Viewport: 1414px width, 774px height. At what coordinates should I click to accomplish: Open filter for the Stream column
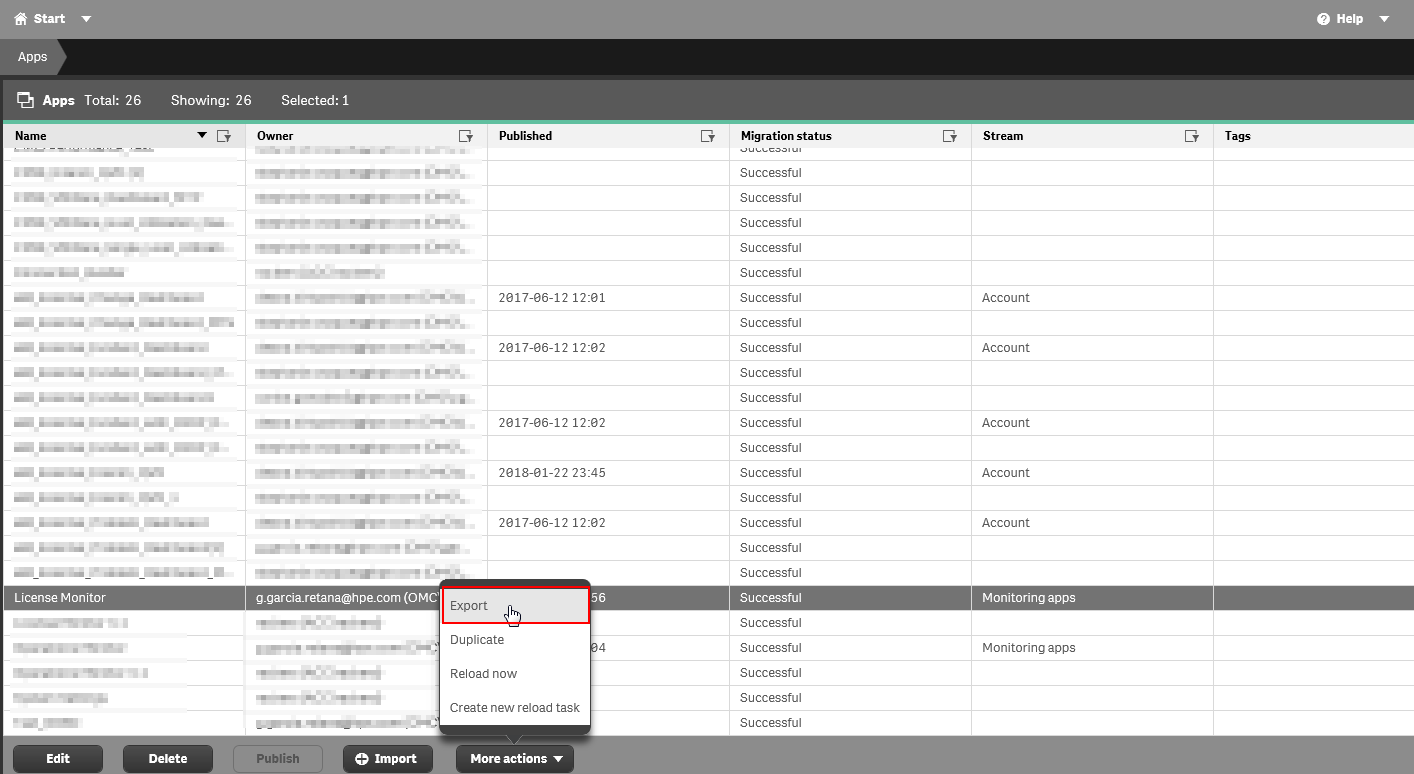point(1192,136)
